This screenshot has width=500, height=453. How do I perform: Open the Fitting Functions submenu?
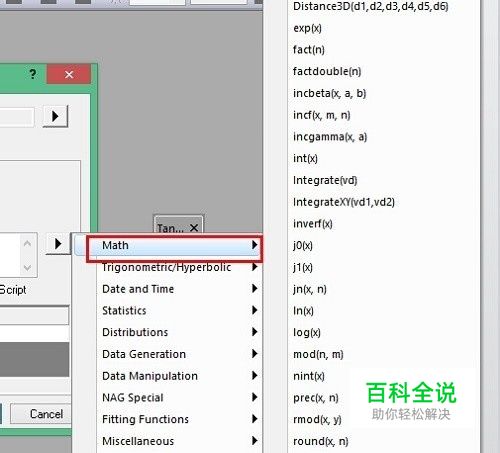pos(180,419)
